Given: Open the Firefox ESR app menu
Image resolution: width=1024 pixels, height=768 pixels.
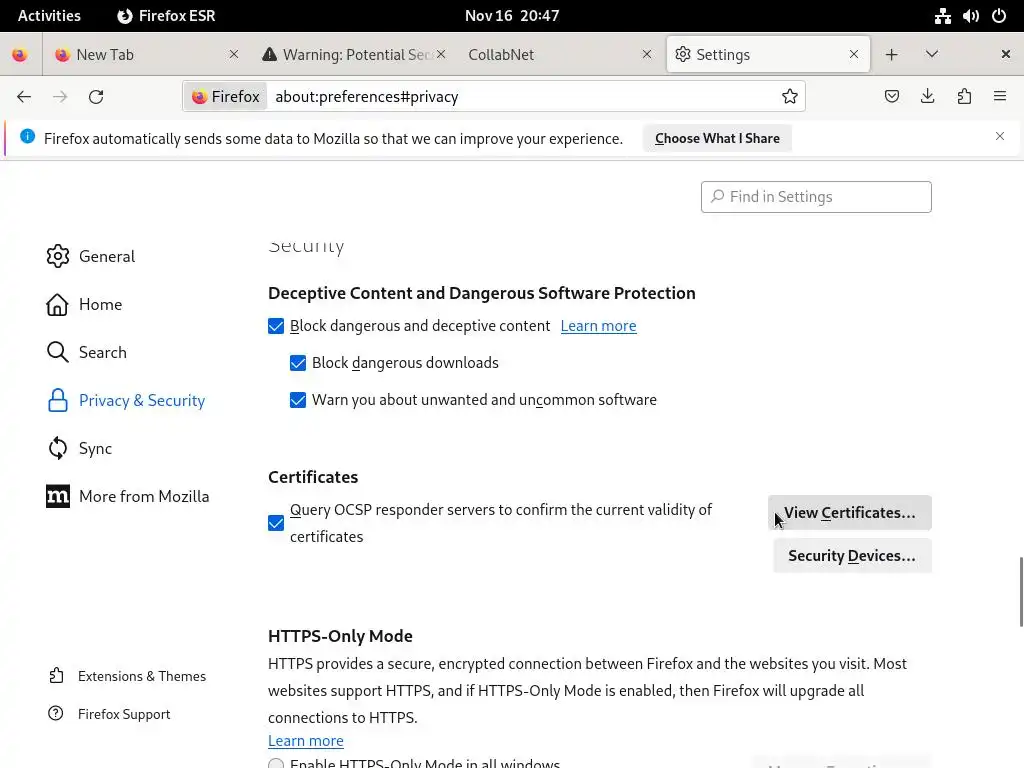Looking at the screenshot, I should pyautogui.click(x=166, y=15).
